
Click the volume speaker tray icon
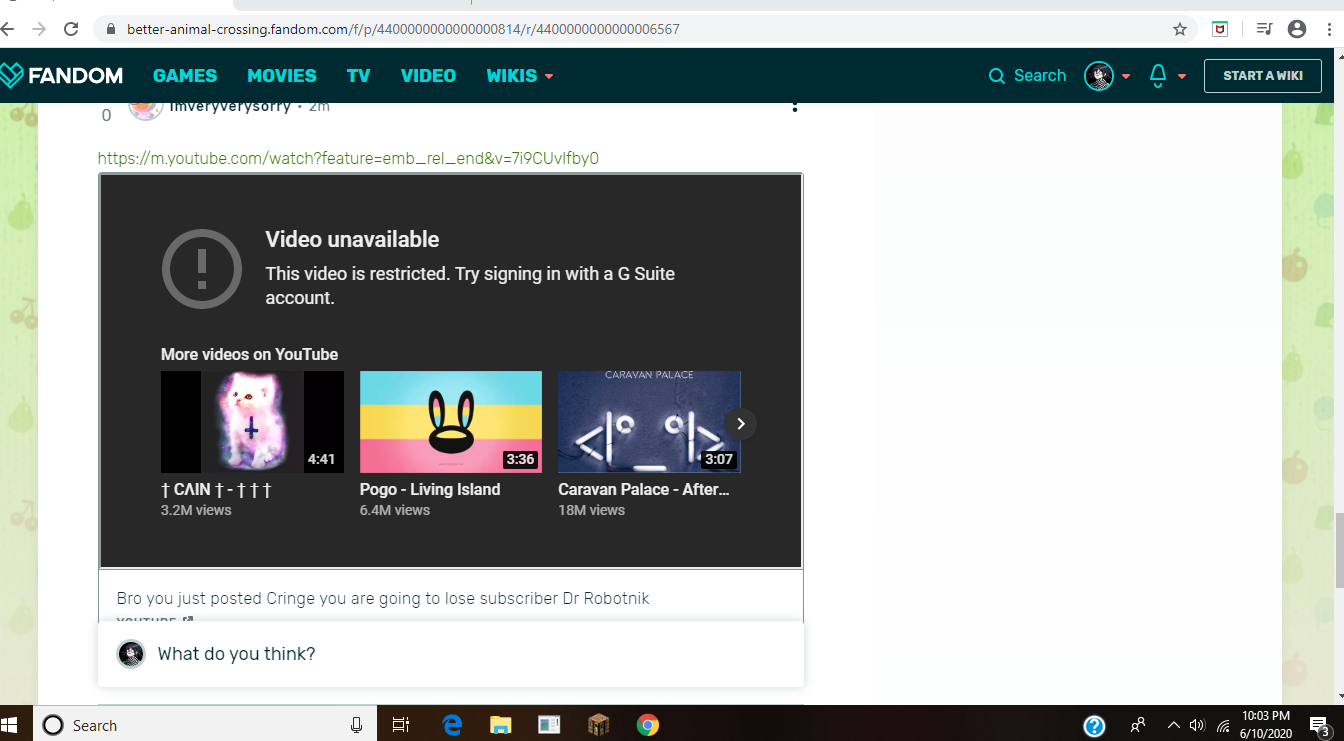pyautogui.click(x=1198, y=725)
